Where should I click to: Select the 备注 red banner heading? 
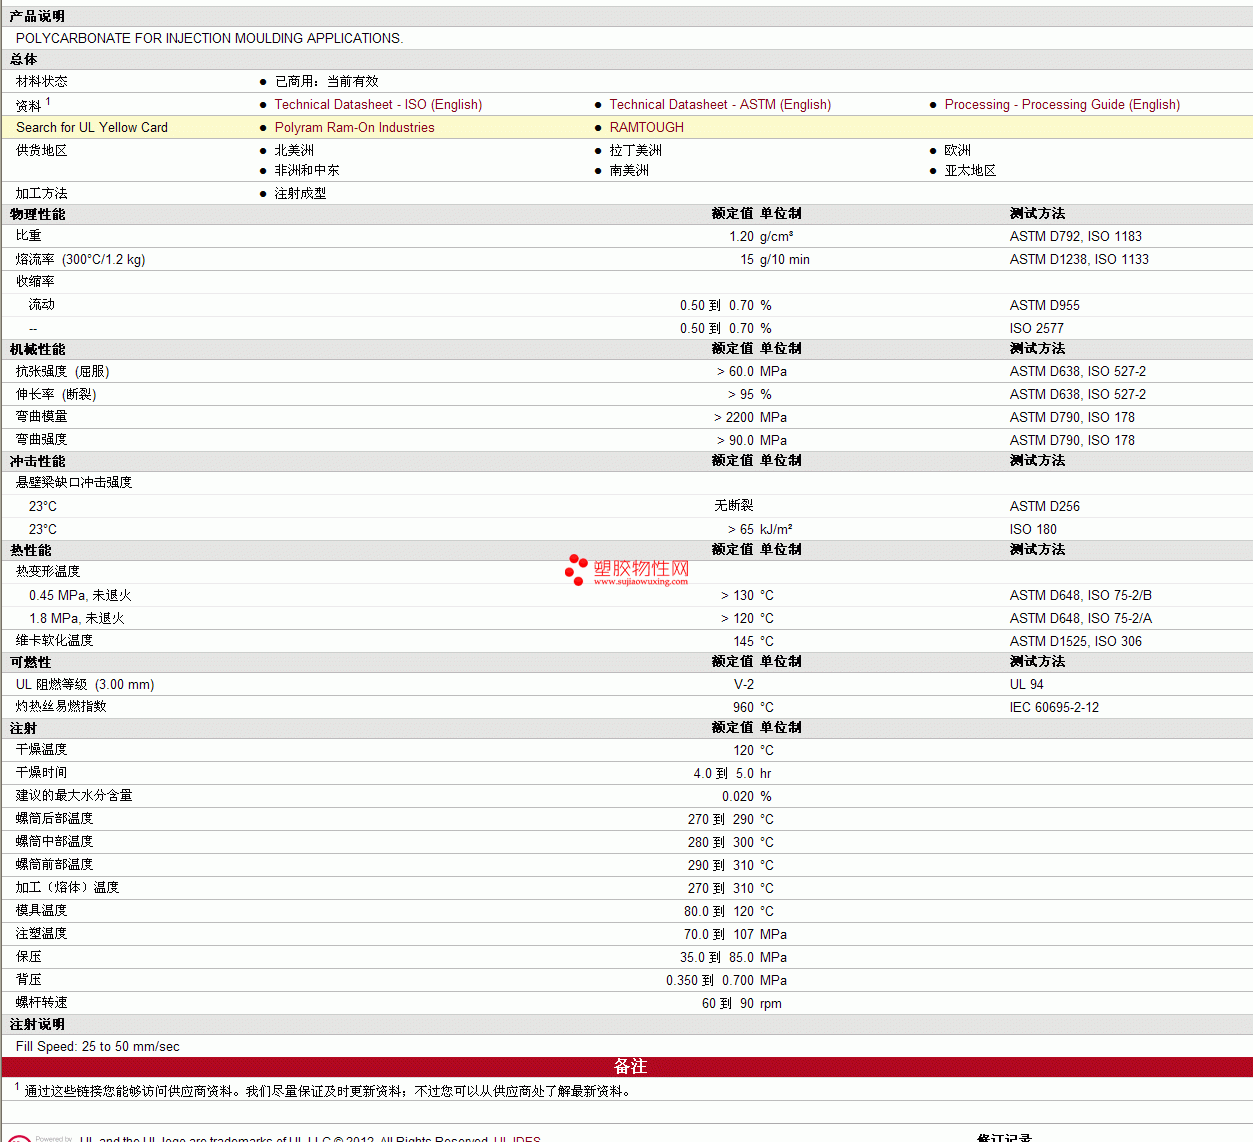click(630, 1066)
